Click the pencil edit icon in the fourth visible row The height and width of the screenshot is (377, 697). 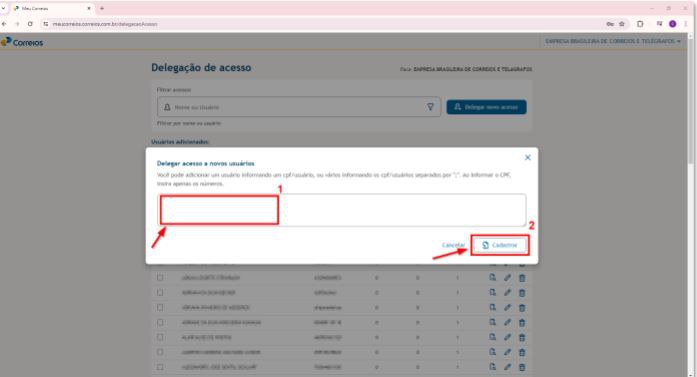pyautogui.click(x=507, y=322)
